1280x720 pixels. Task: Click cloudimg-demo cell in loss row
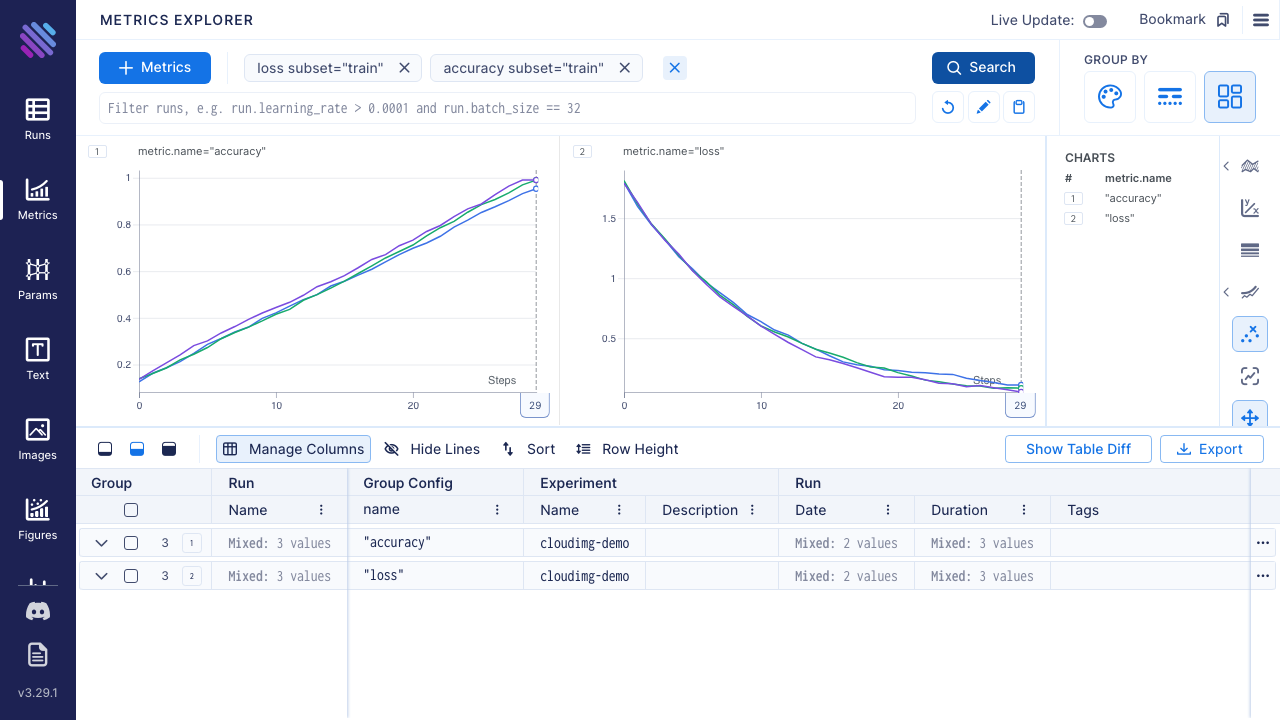coord(585,576)
